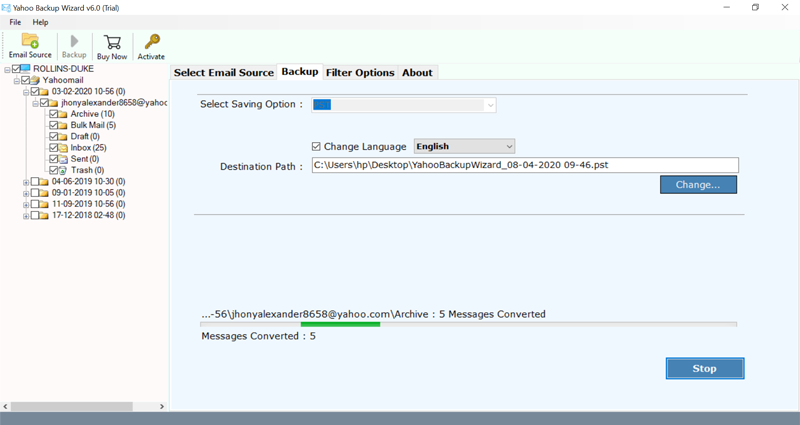800x425 pixels.
Task: Check the 09-01-2019 10-05 checkbox
Action: [35, 192]
